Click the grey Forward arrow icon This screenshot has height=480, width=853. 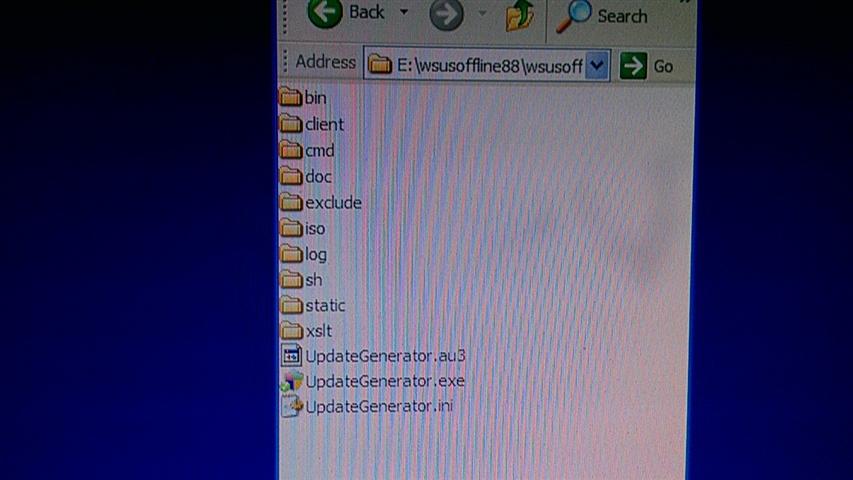coord(446,15)
